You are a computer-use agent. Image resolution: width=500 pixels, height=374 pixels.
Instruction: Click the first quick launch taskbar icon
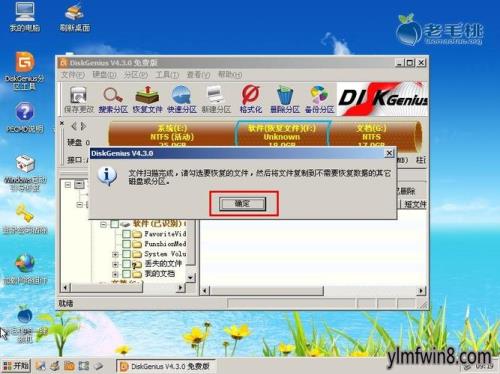41,366
